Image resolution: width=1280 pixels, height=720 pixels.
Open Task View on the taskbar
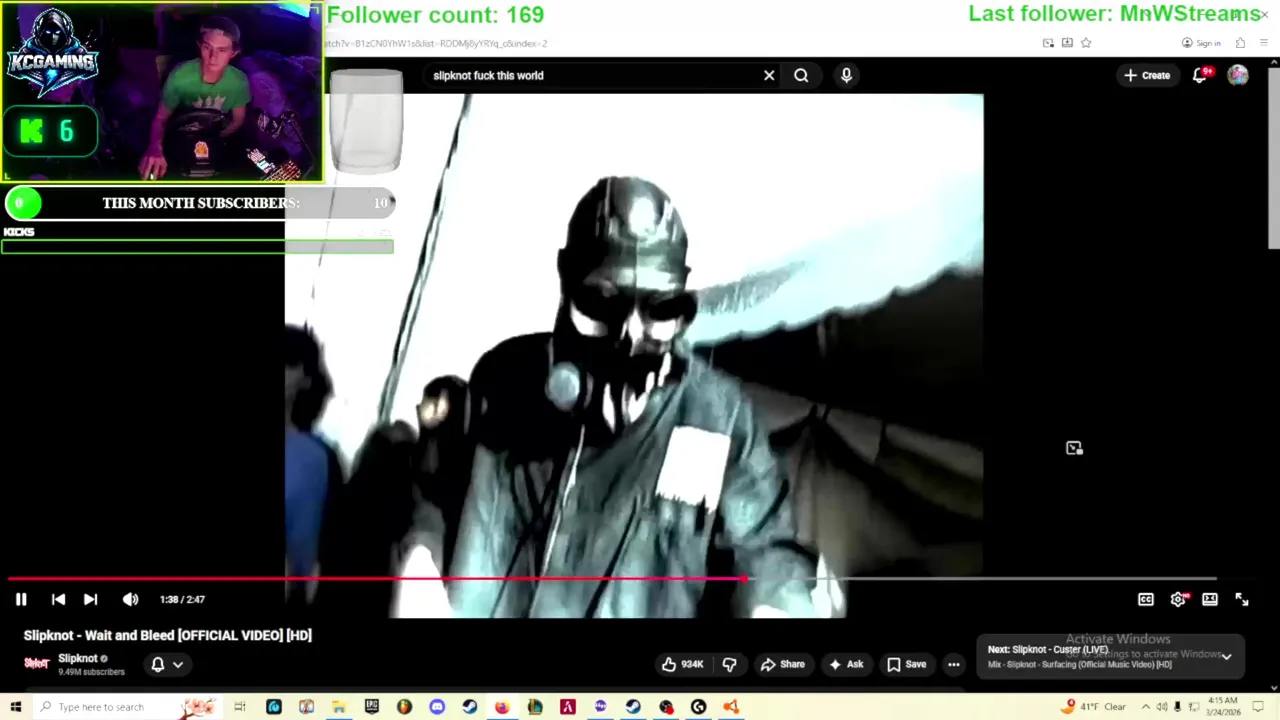(240, 707)
